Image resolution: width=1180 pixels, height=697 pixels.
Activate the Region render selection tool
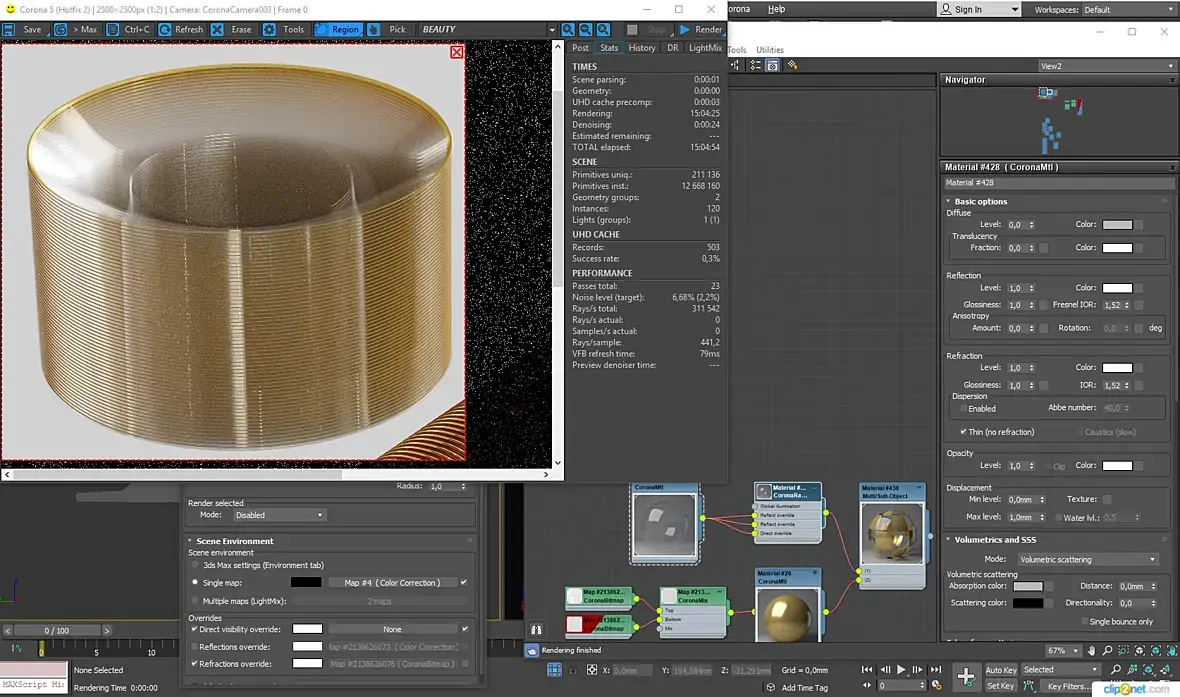pyautogui.click(x=337, y=30)
